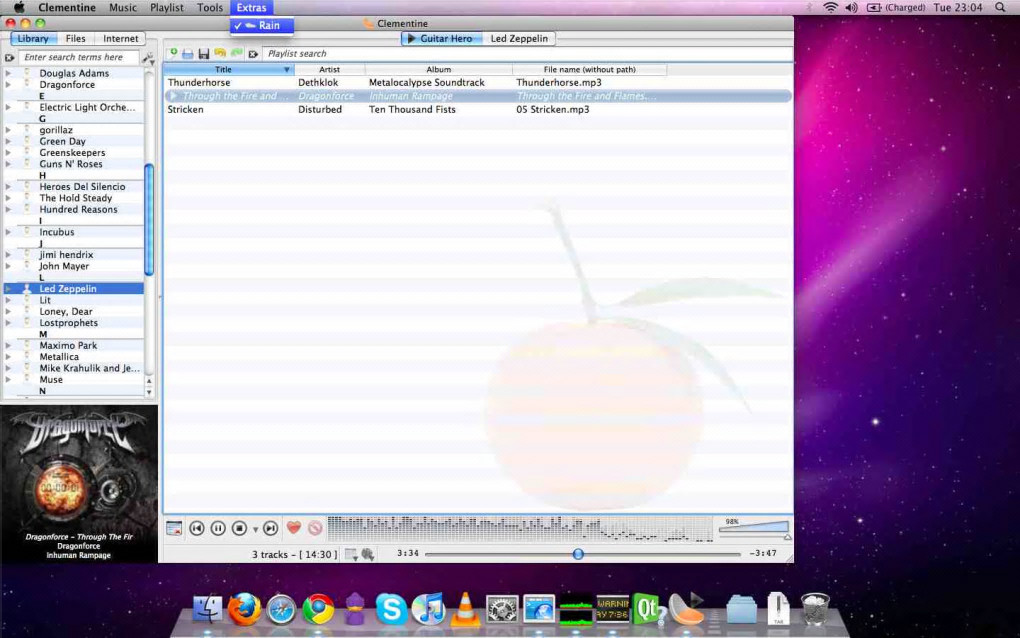Click the spectrum analyzer display
The height and width of the screenshot is (638, 1020).
tap(520, 529)
